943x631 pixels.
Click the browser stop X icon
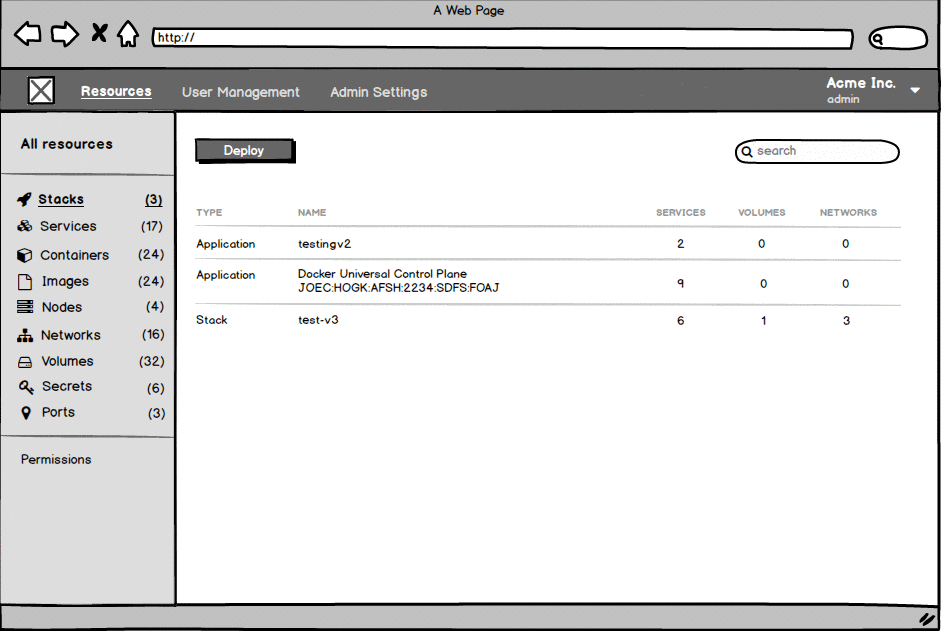pyautogui.click(x=99, y=33)
